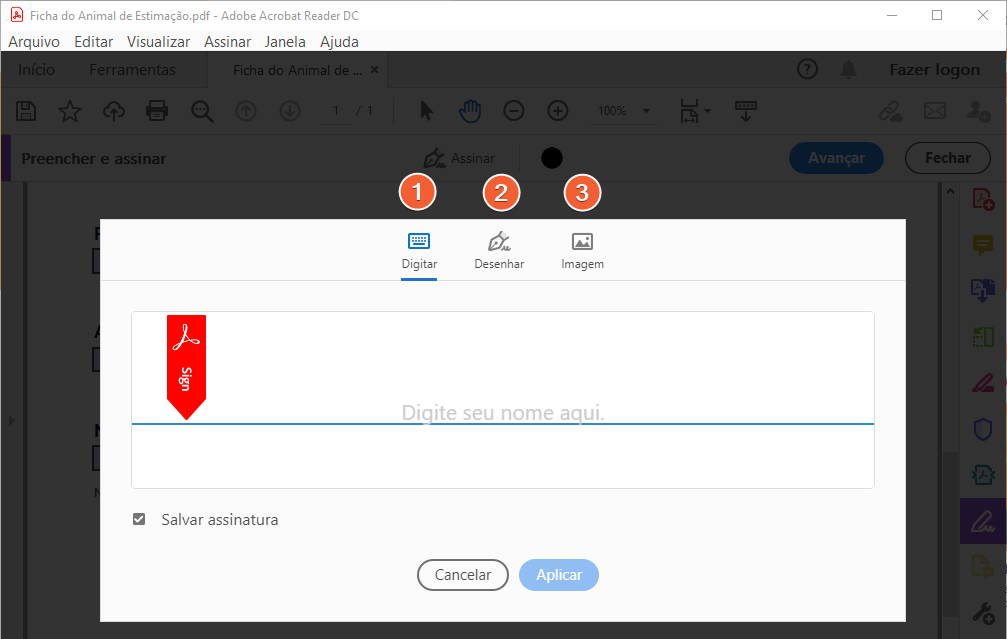
Task: Open the Arquivo menu
Action: [34, 41]
